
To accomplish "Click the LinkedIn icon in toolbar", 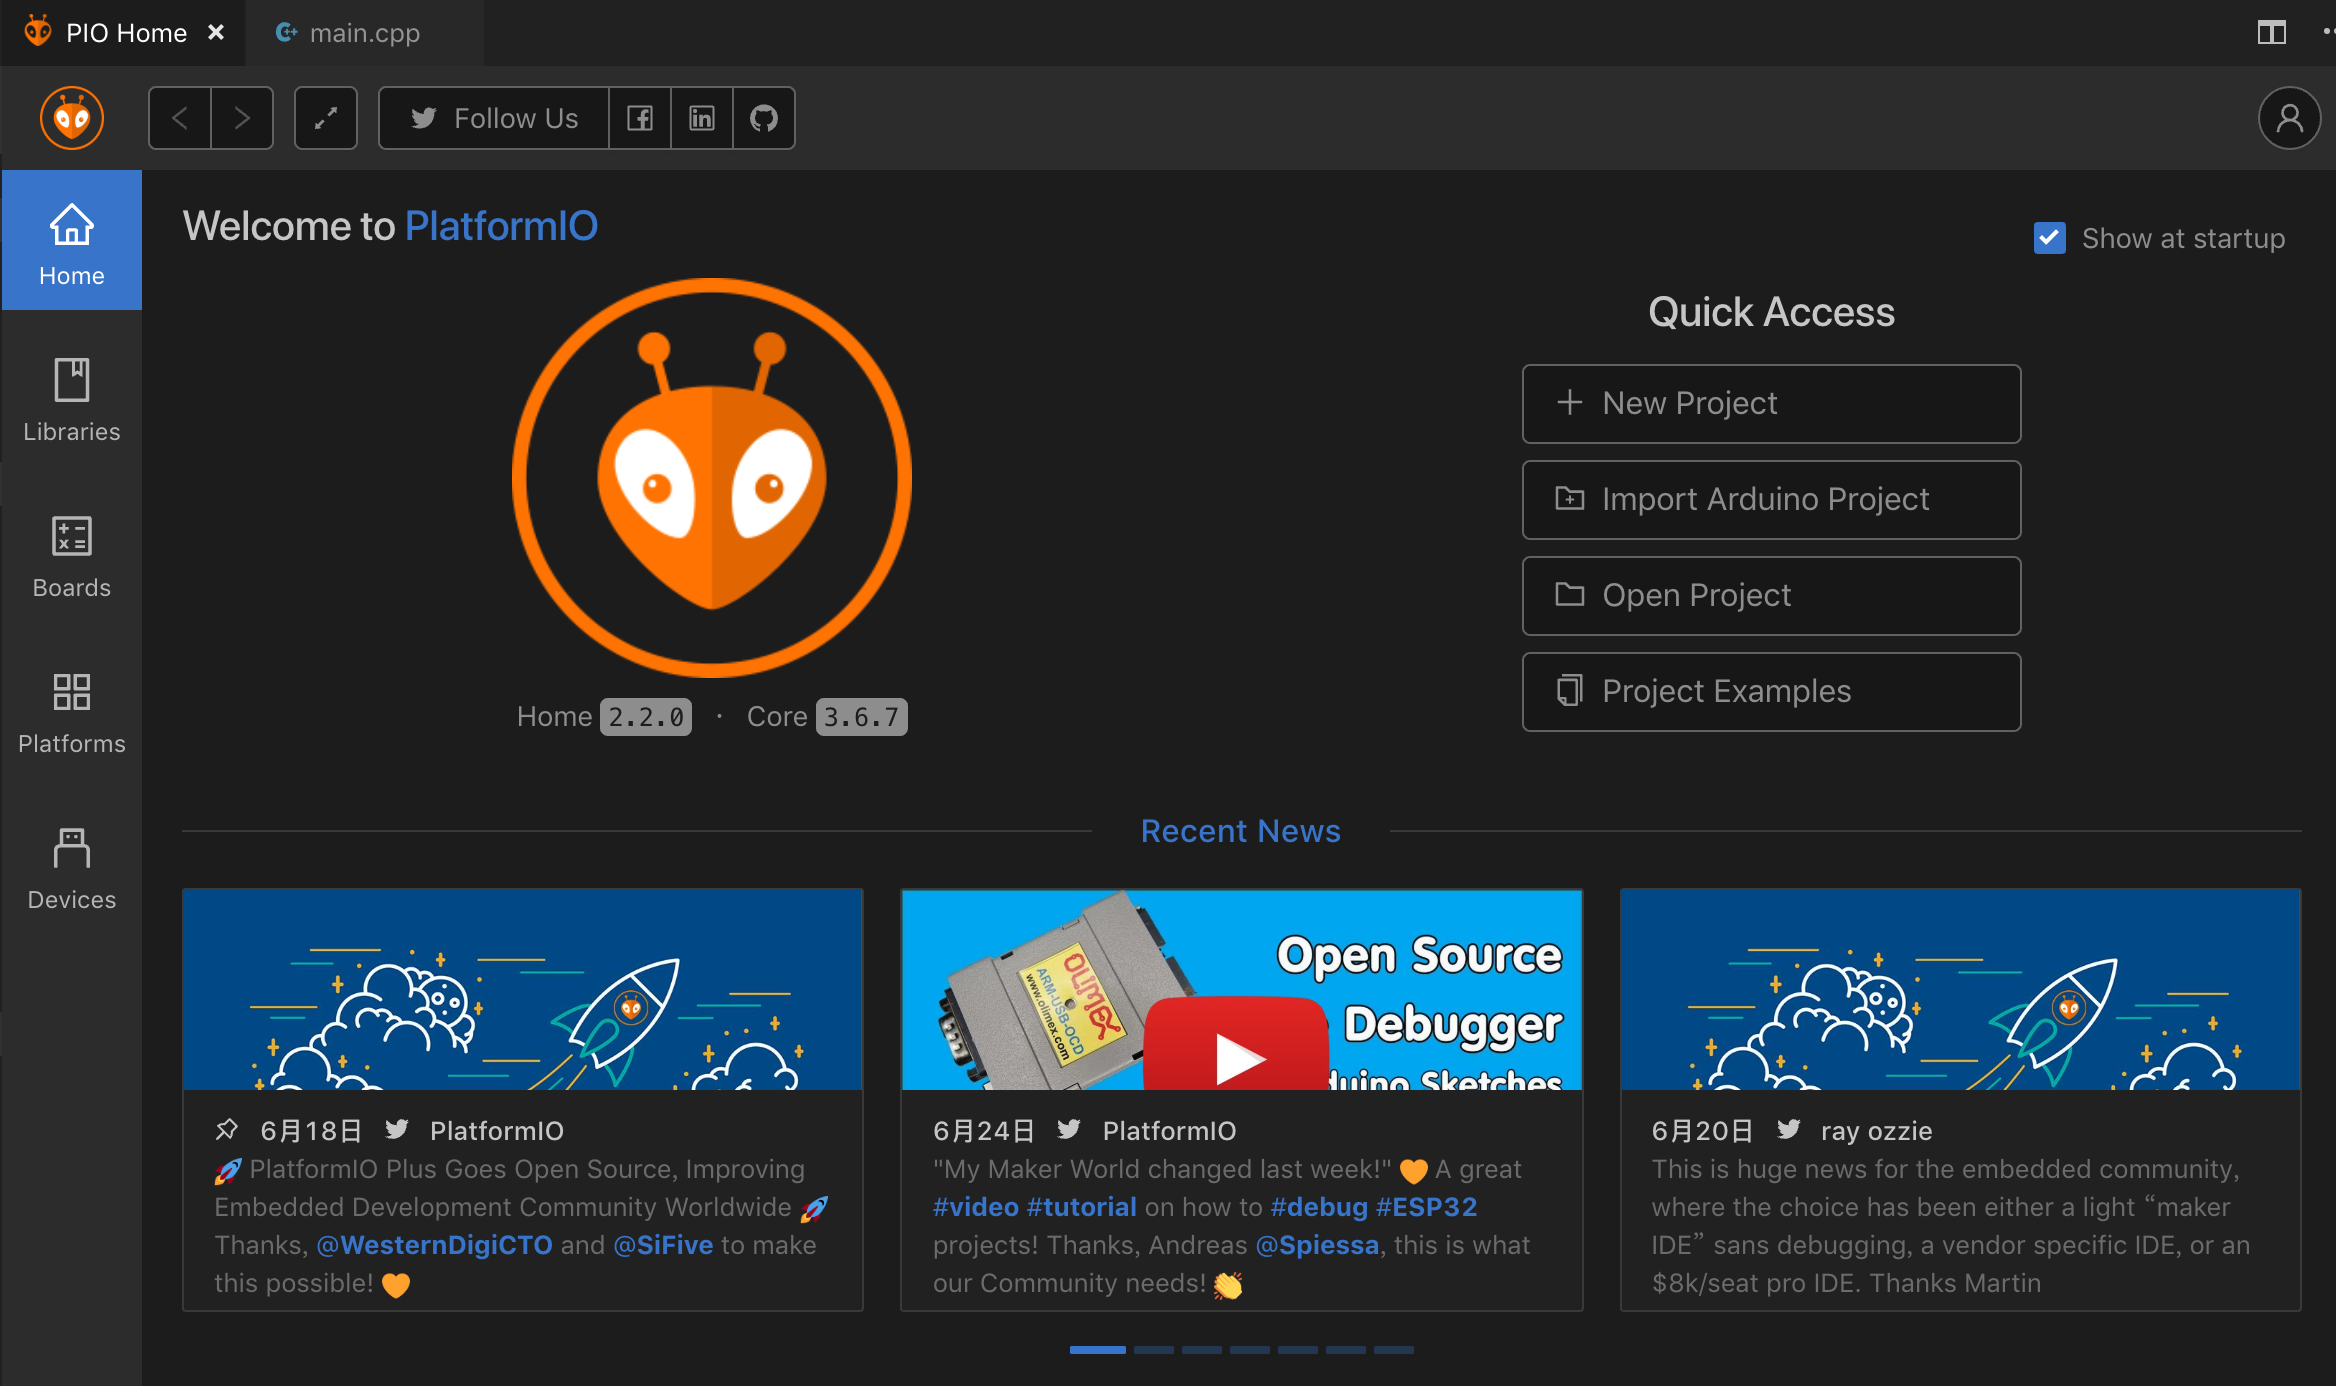I will [702, 118].
